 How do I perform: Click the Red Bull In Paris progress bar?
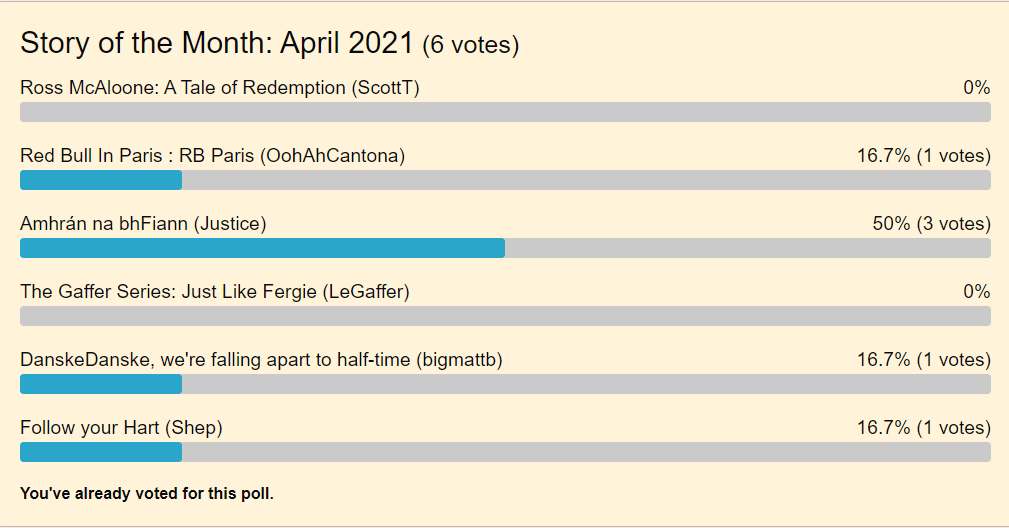click(505, 180)
